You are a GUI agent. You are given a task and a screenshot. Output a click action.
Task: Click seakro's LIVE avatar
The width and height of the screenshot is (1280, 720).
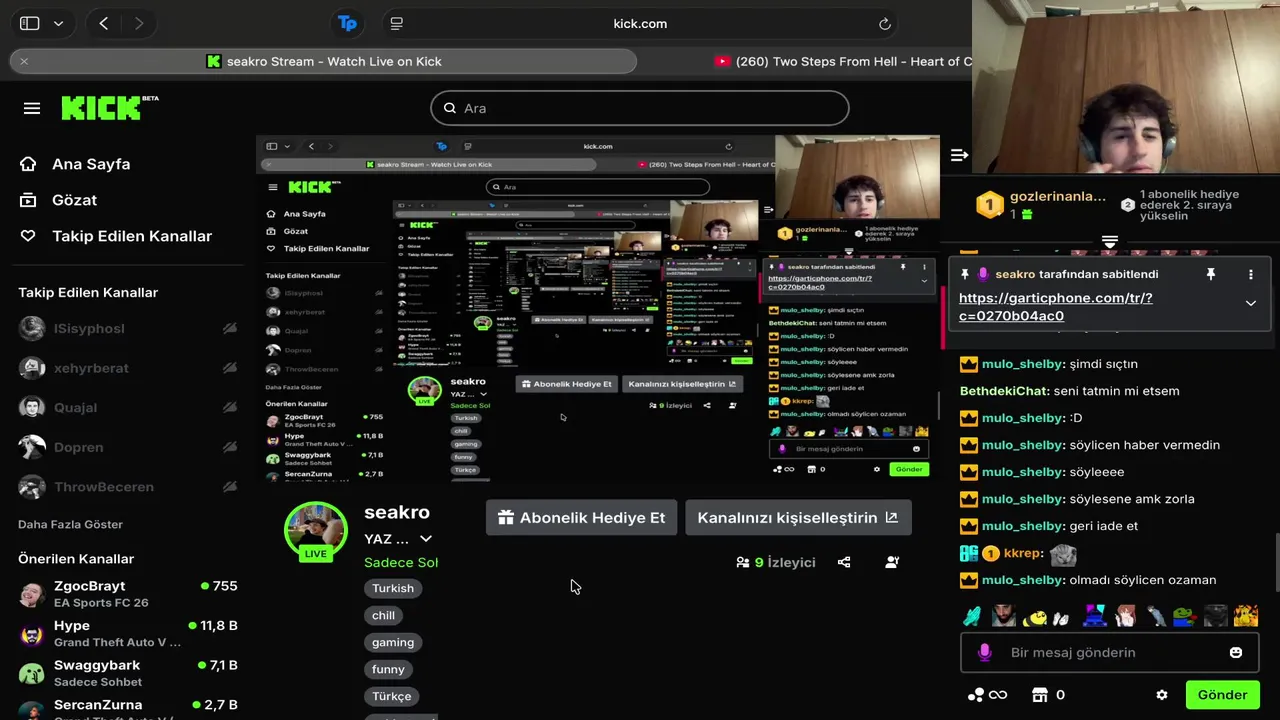(316, 532)
